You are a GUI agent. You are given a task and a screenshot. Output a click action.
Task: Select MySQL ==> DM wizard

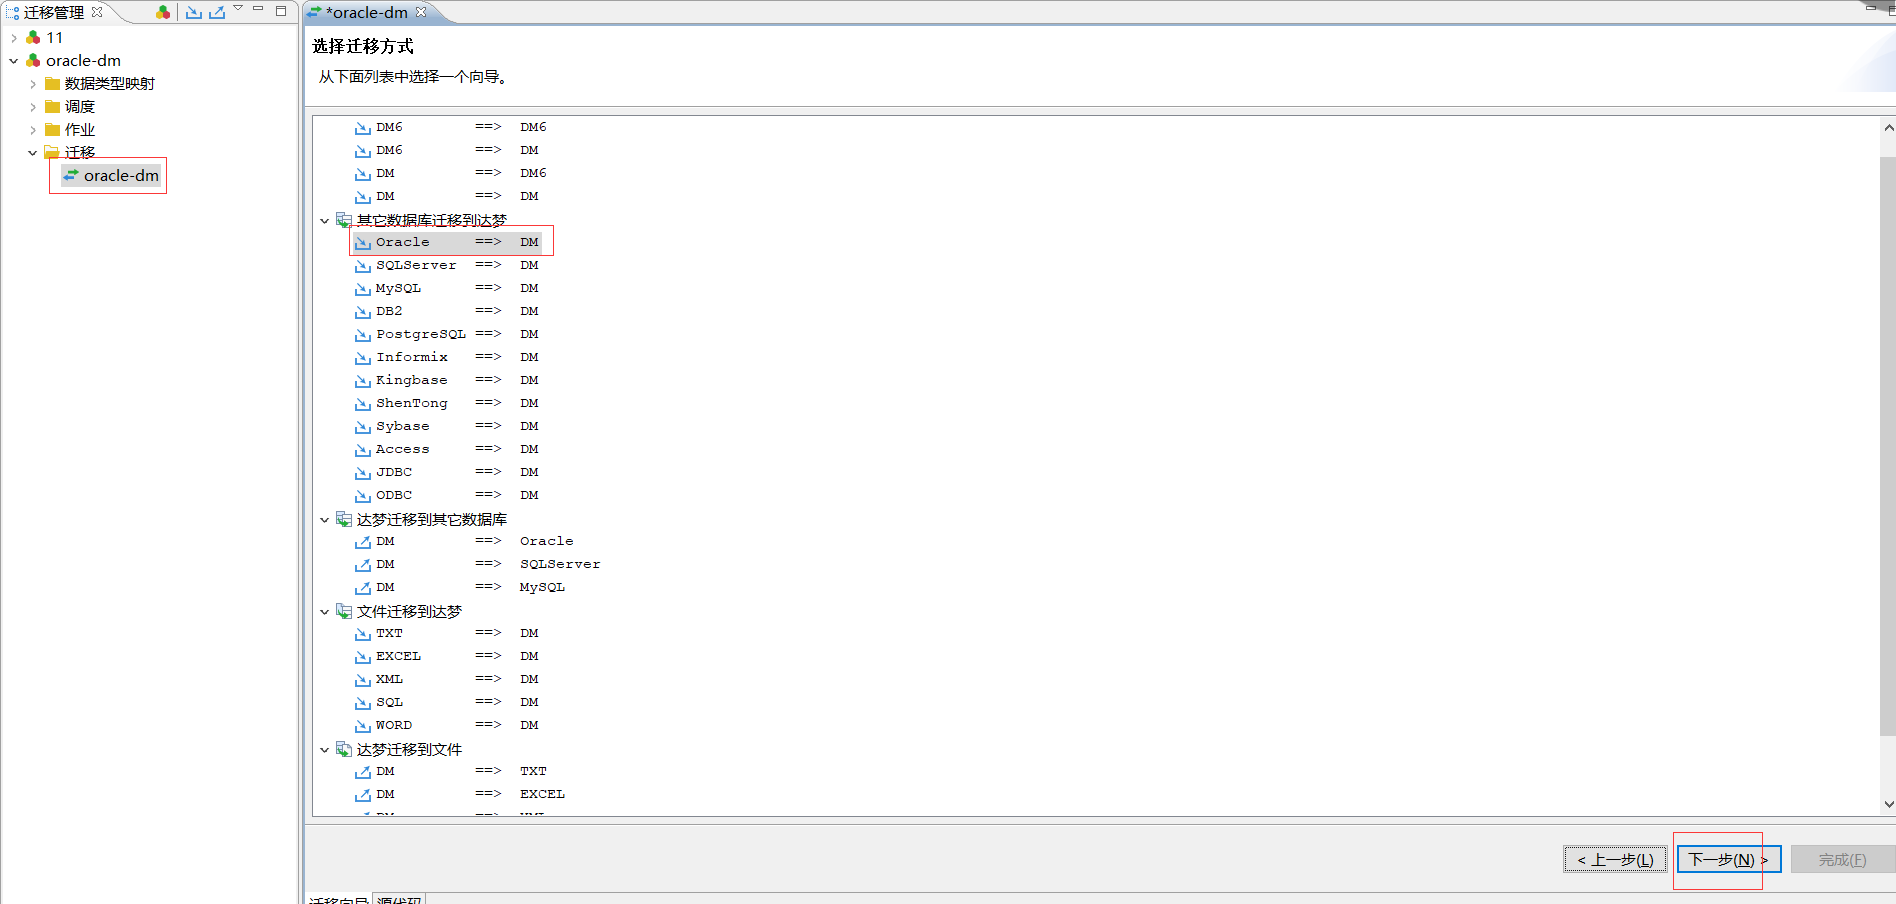pyautogui.click(x=447, y=288)
